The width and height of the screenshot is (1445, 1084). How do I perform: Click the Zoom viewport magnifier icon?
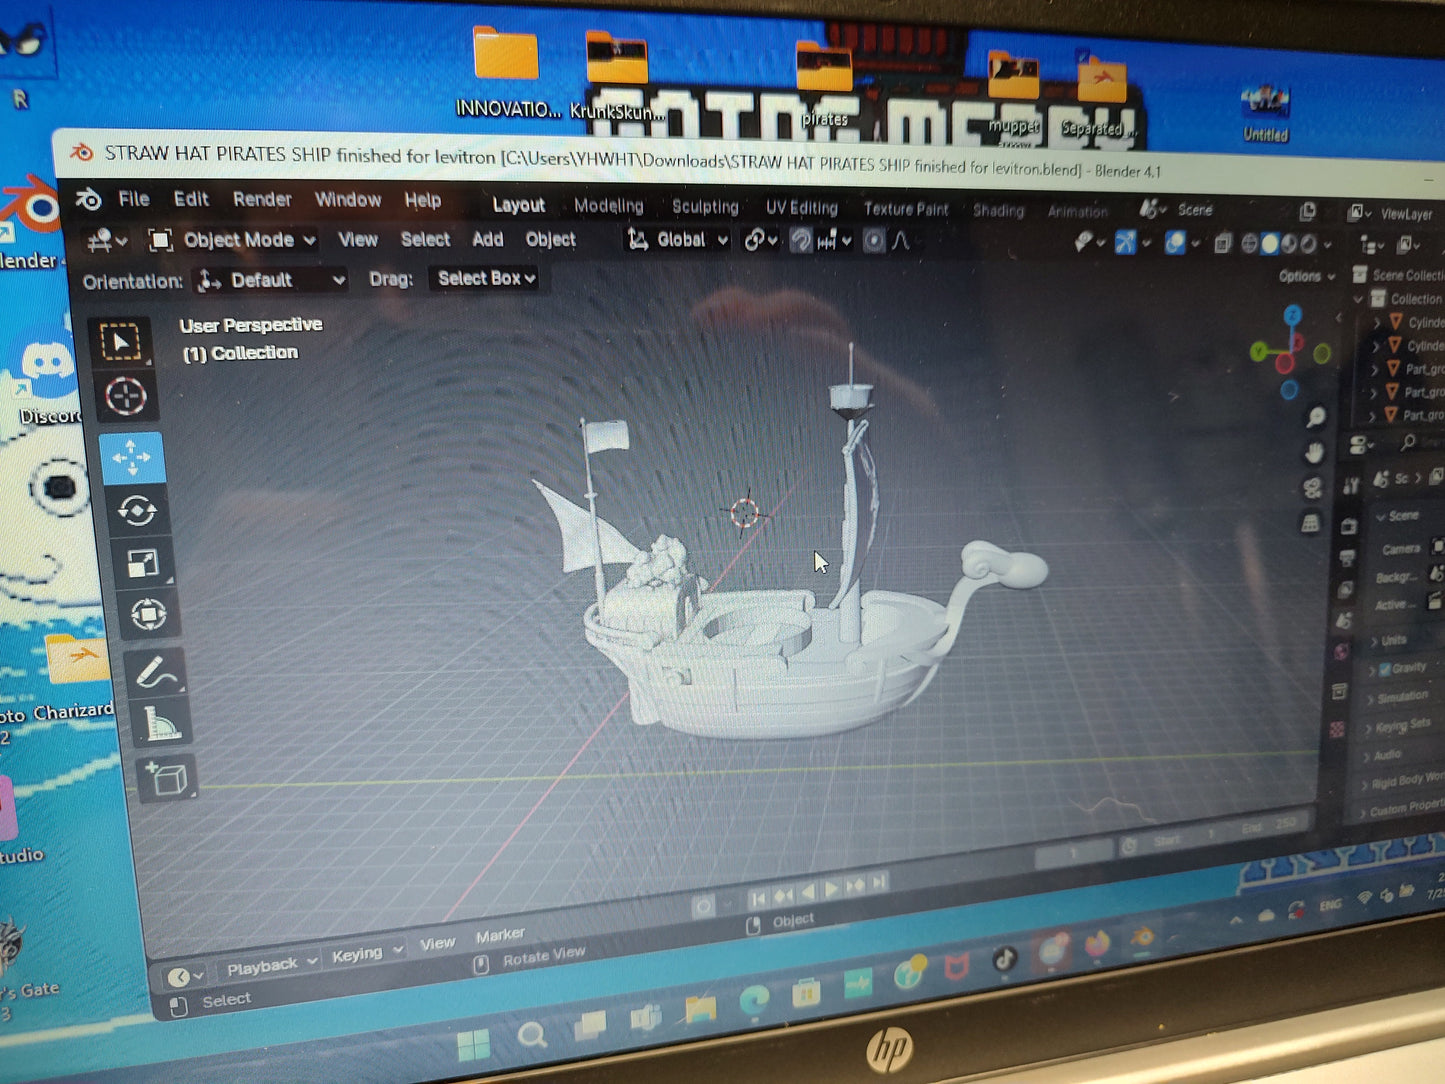(x=1315, y=417)
